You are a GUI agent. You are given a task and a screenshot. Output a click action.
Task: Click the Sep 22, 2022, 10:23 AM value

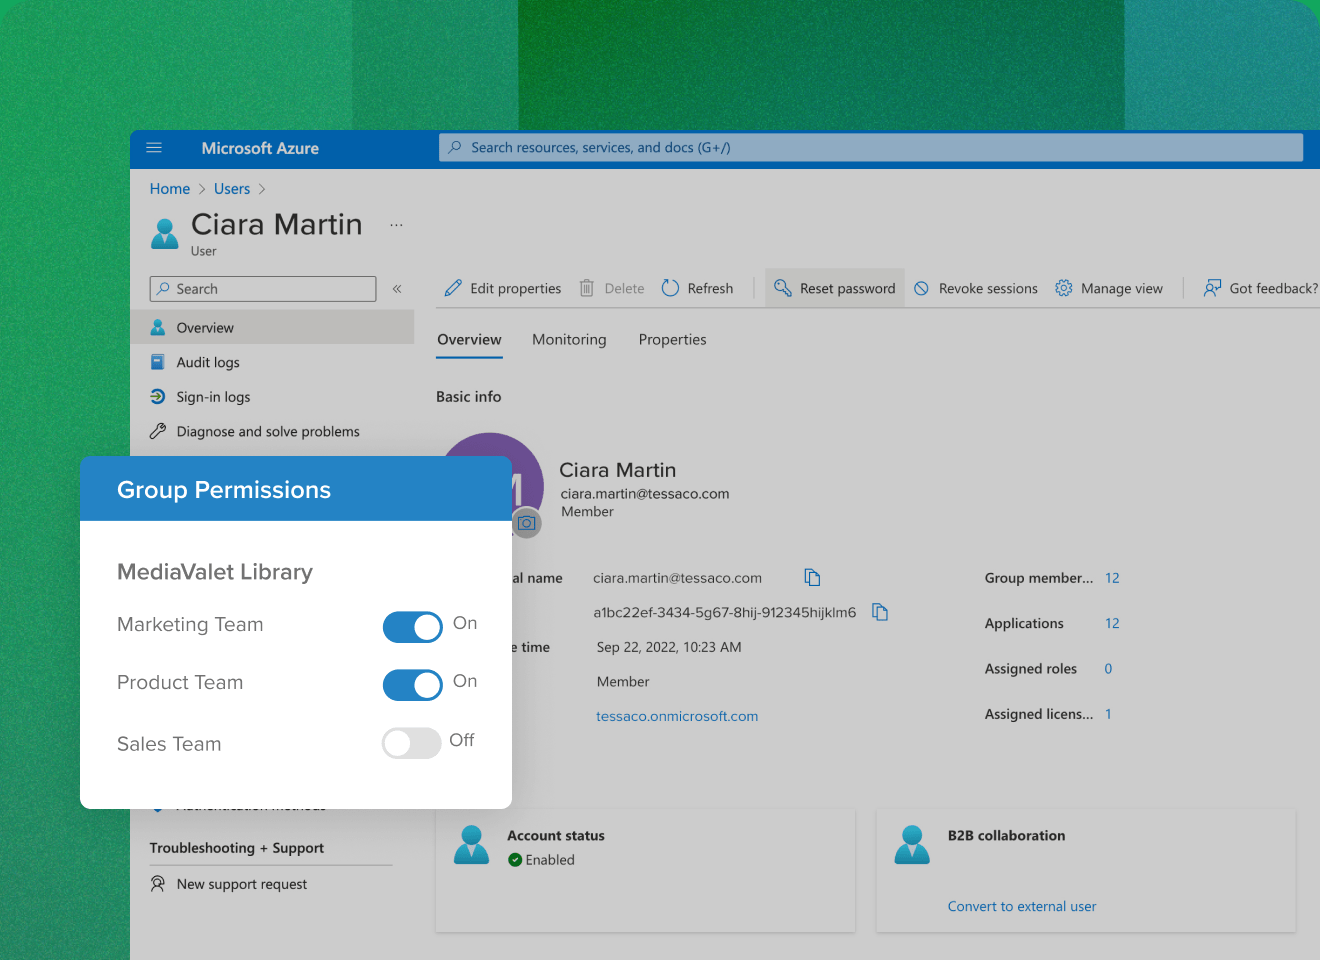click(x=669, y=647)
